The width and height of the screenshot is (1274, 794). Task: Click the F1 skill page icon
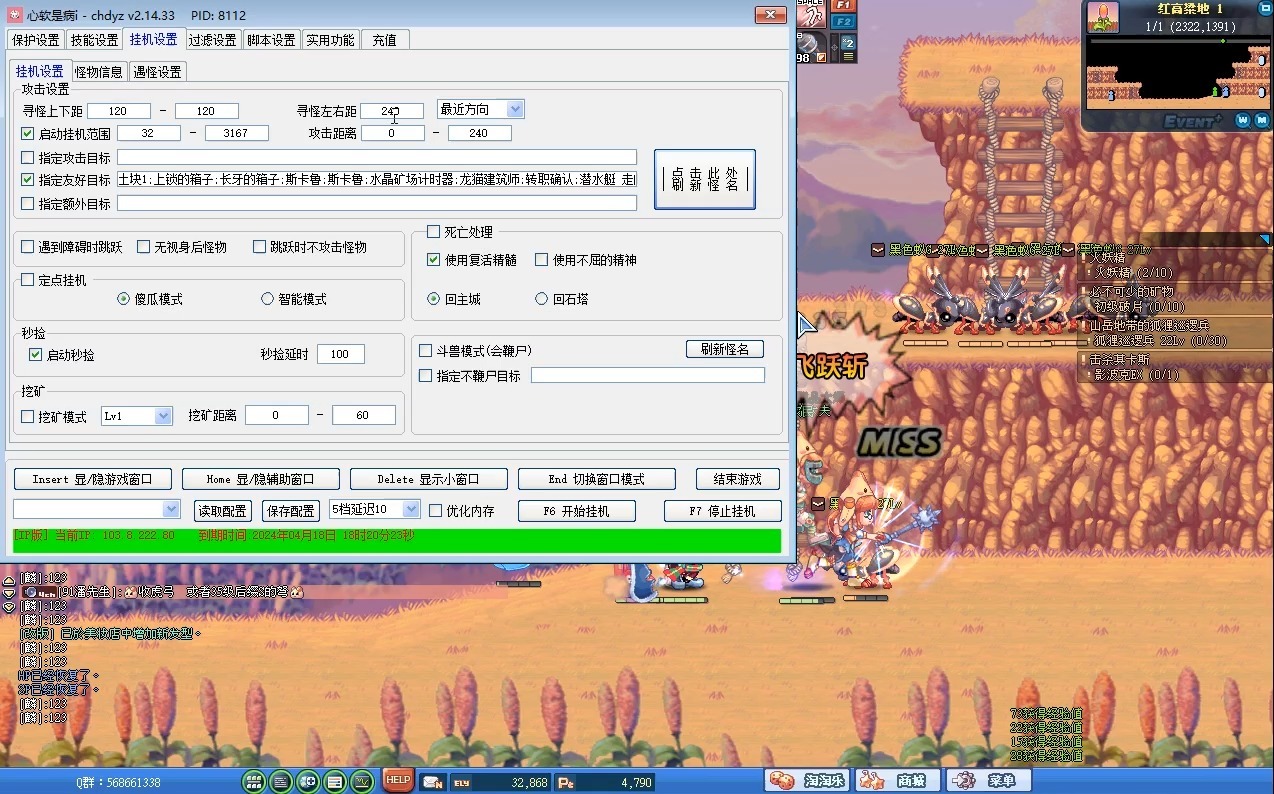(843, 6)
